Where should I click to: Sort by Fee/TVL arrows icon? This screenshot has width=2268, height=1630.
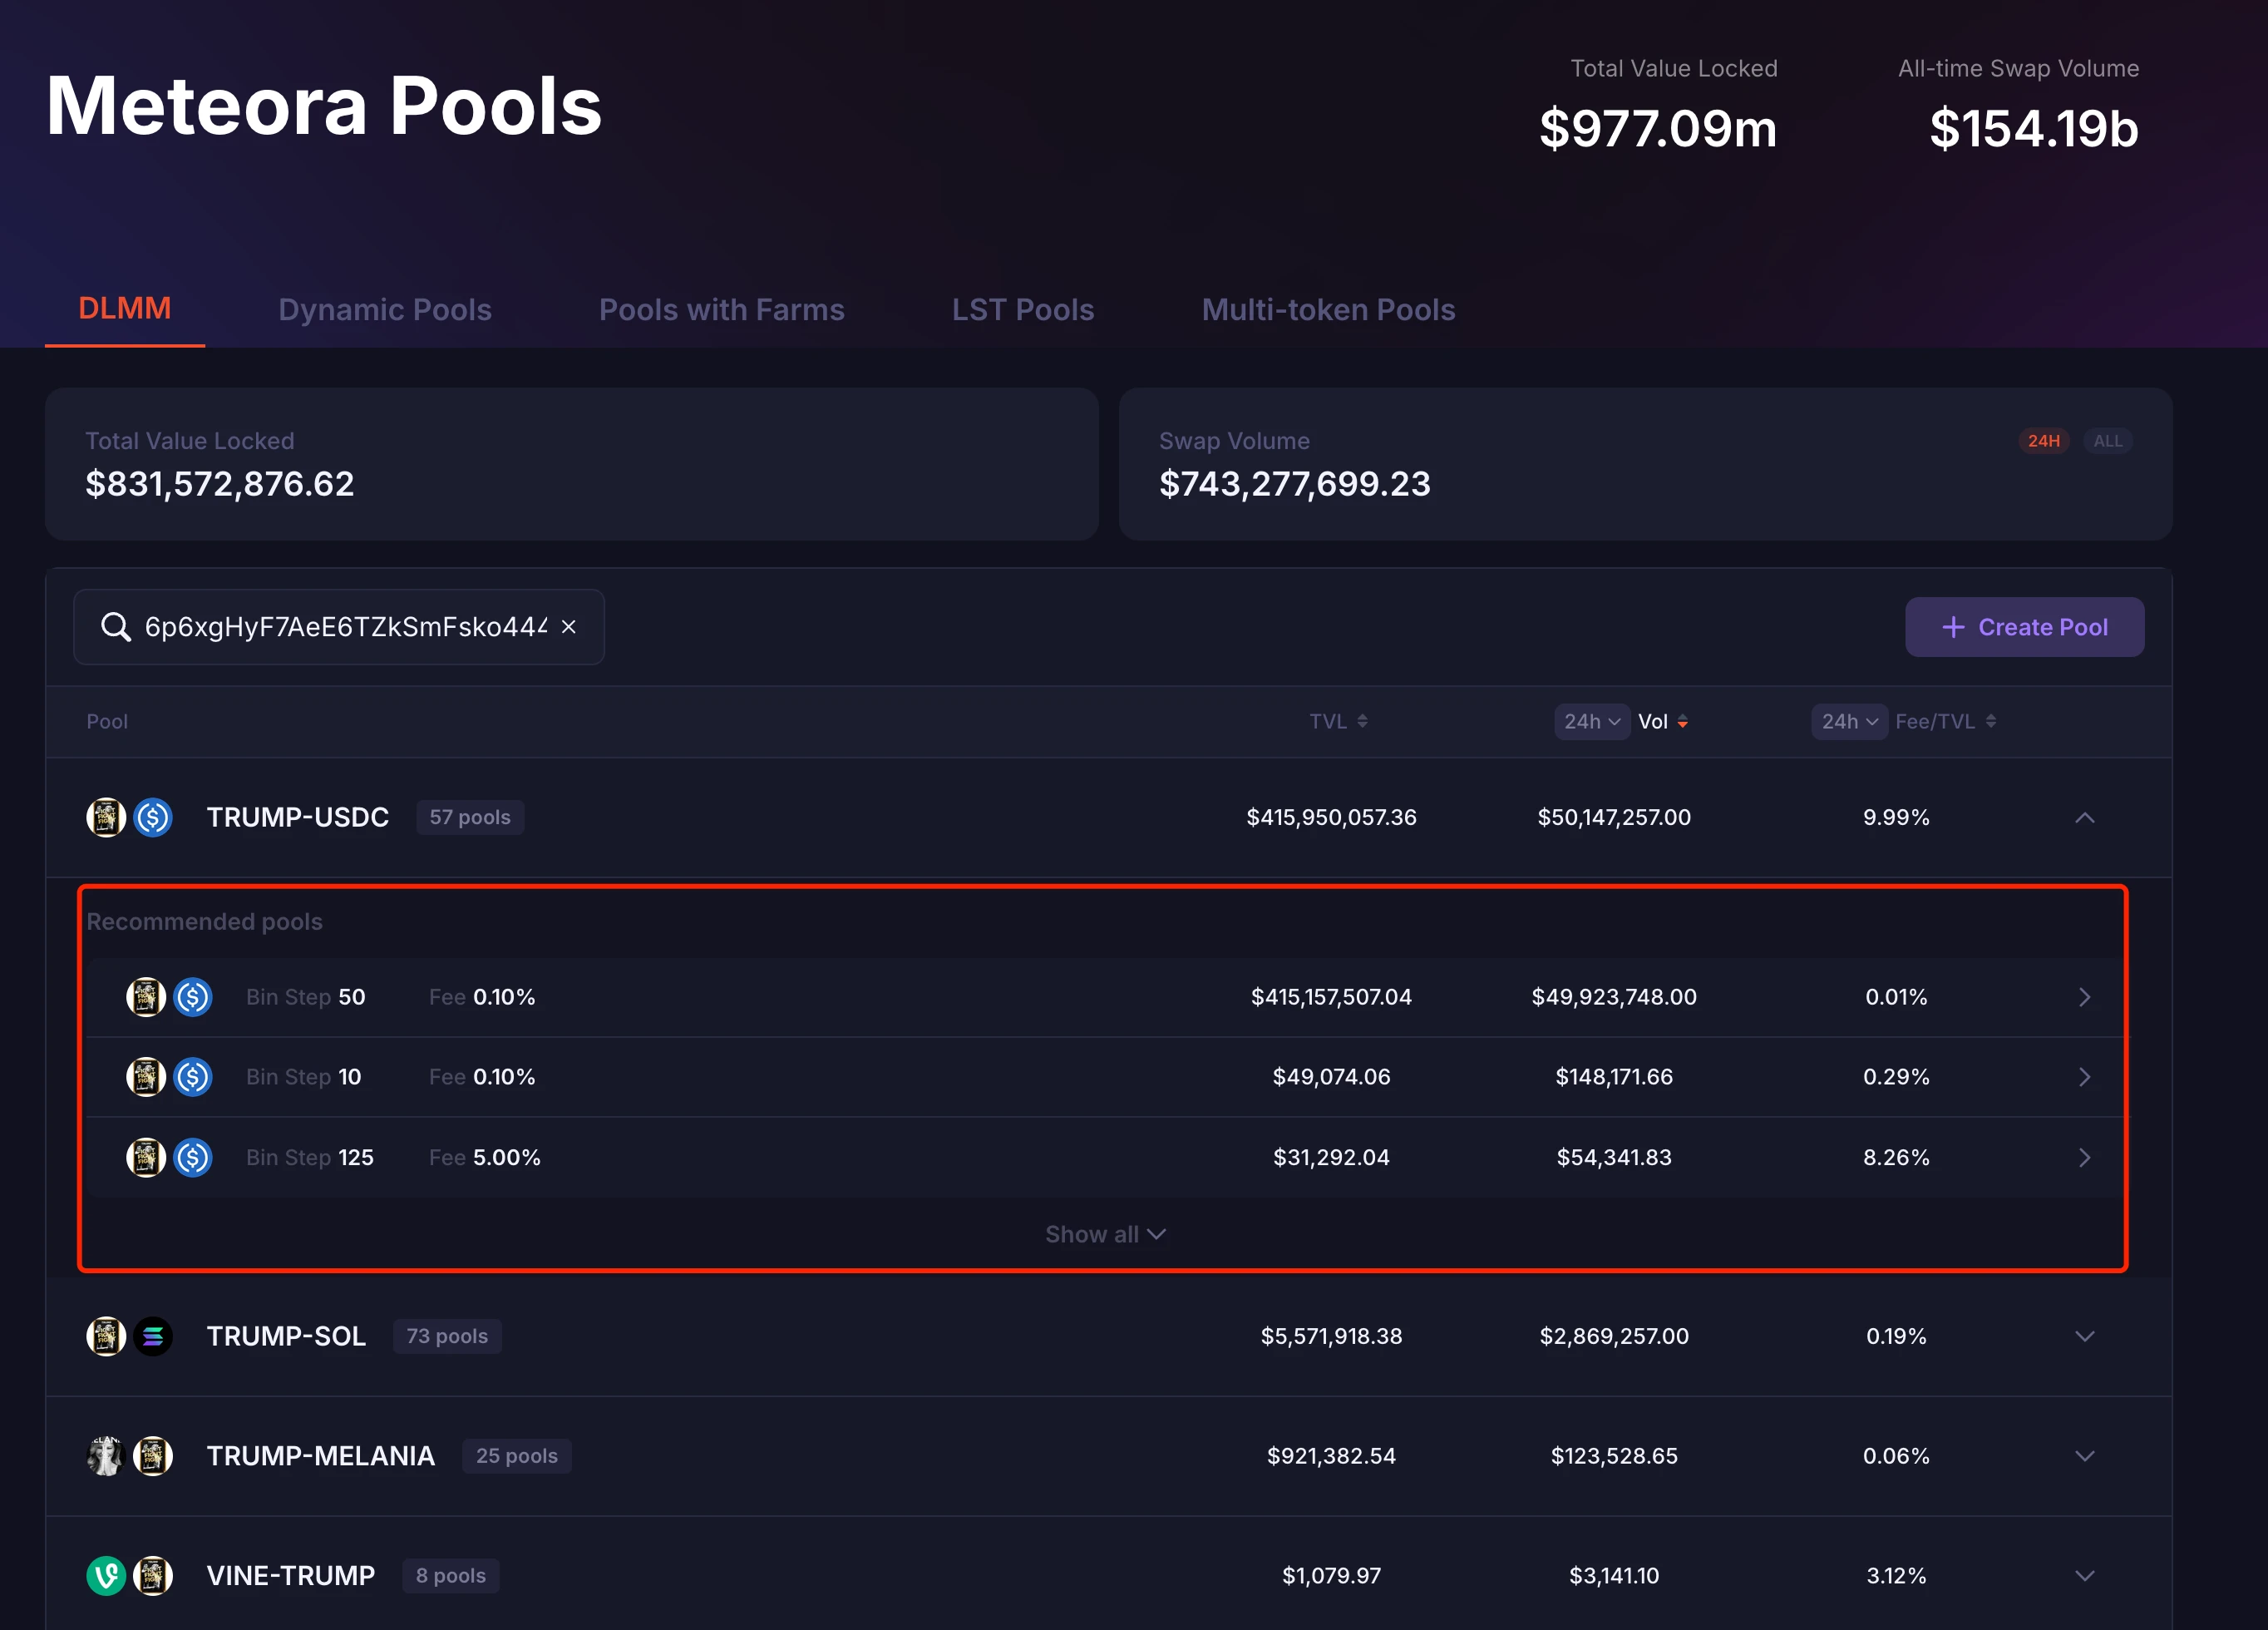1991,721
